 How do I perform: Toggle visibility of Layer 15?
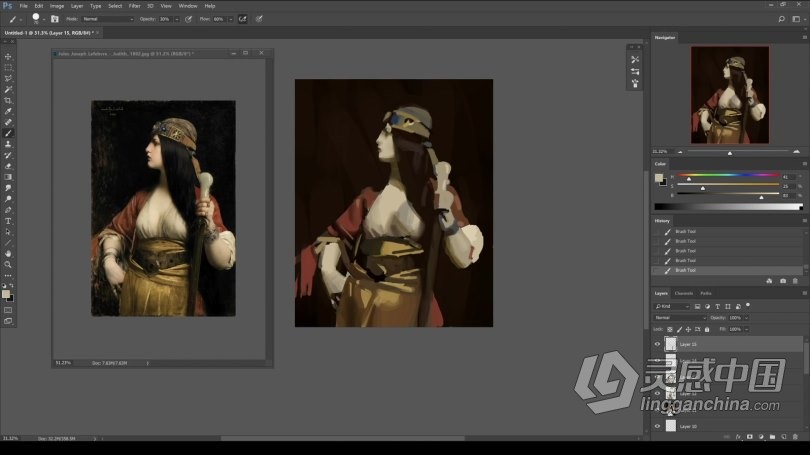click(x=657, y=344)
